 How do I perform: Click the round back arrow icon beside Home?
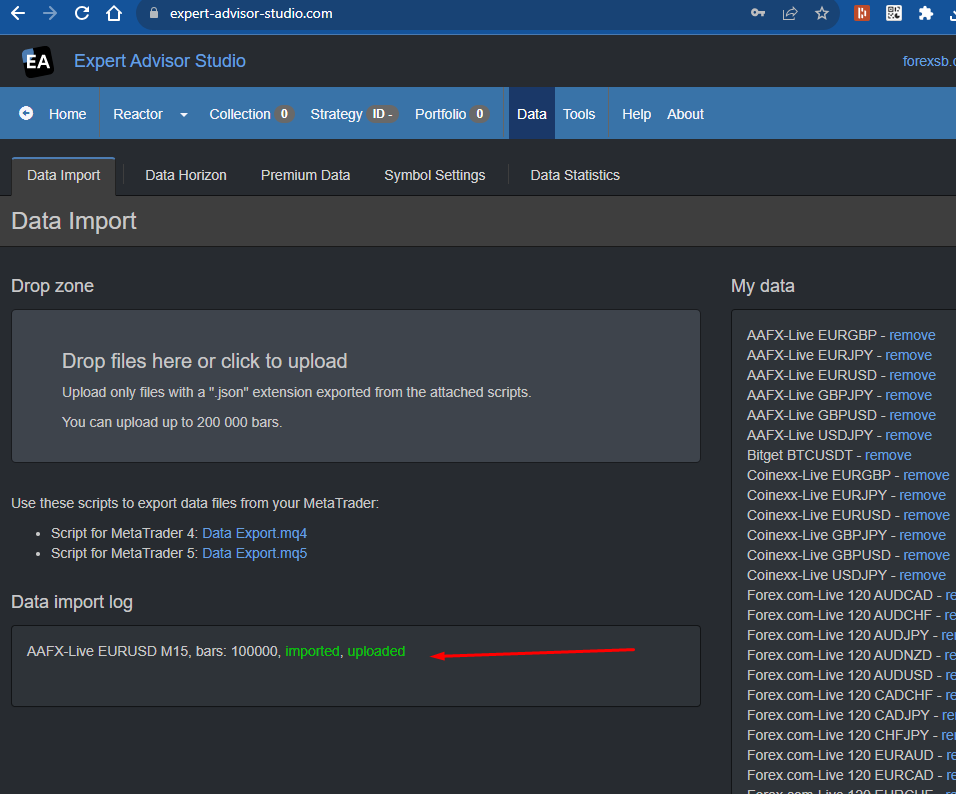click(26, 113)
